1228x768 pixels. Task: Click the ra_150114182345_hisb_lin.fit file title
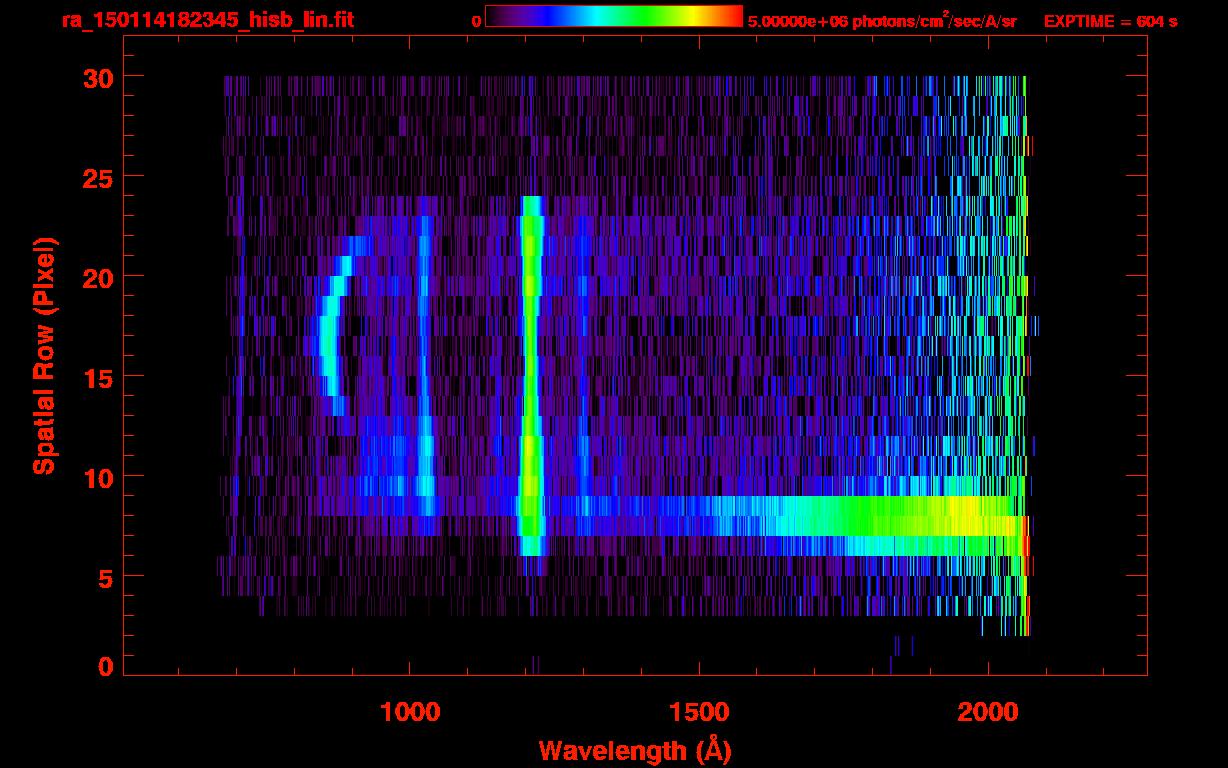coord(207,20)
